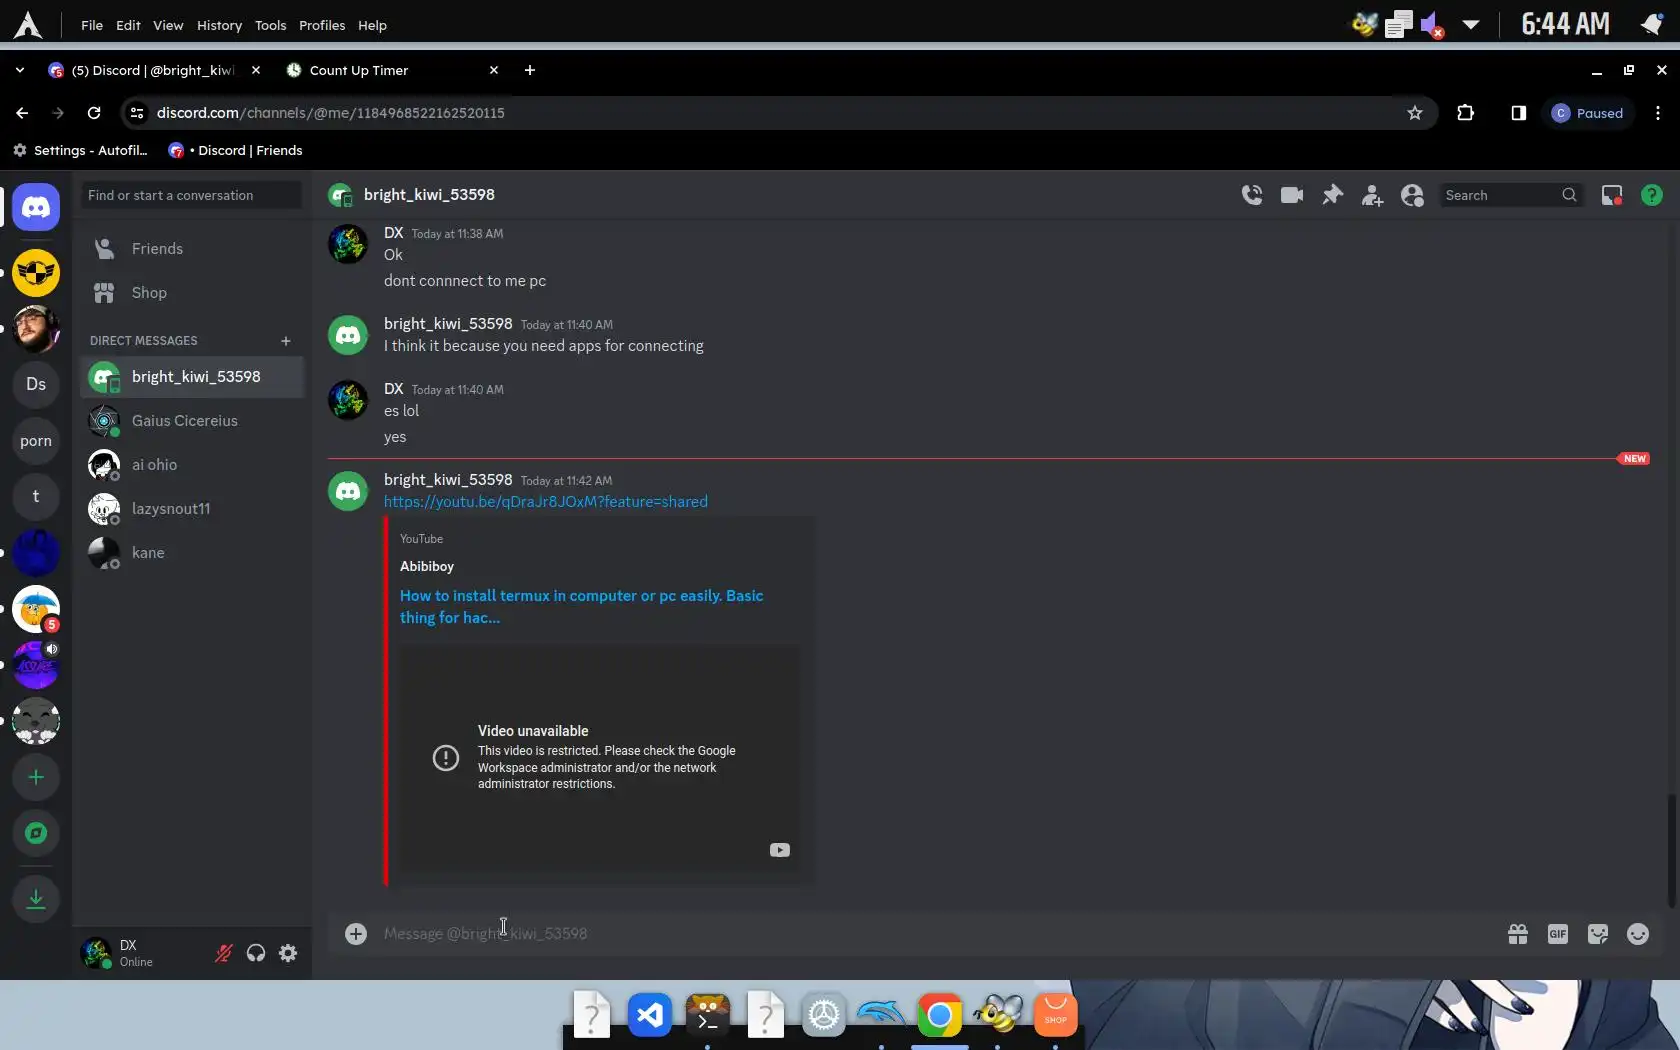Create a new DM with plus icon
This screenshot has width=1680, height=1050.
click(x=286, y=341)
